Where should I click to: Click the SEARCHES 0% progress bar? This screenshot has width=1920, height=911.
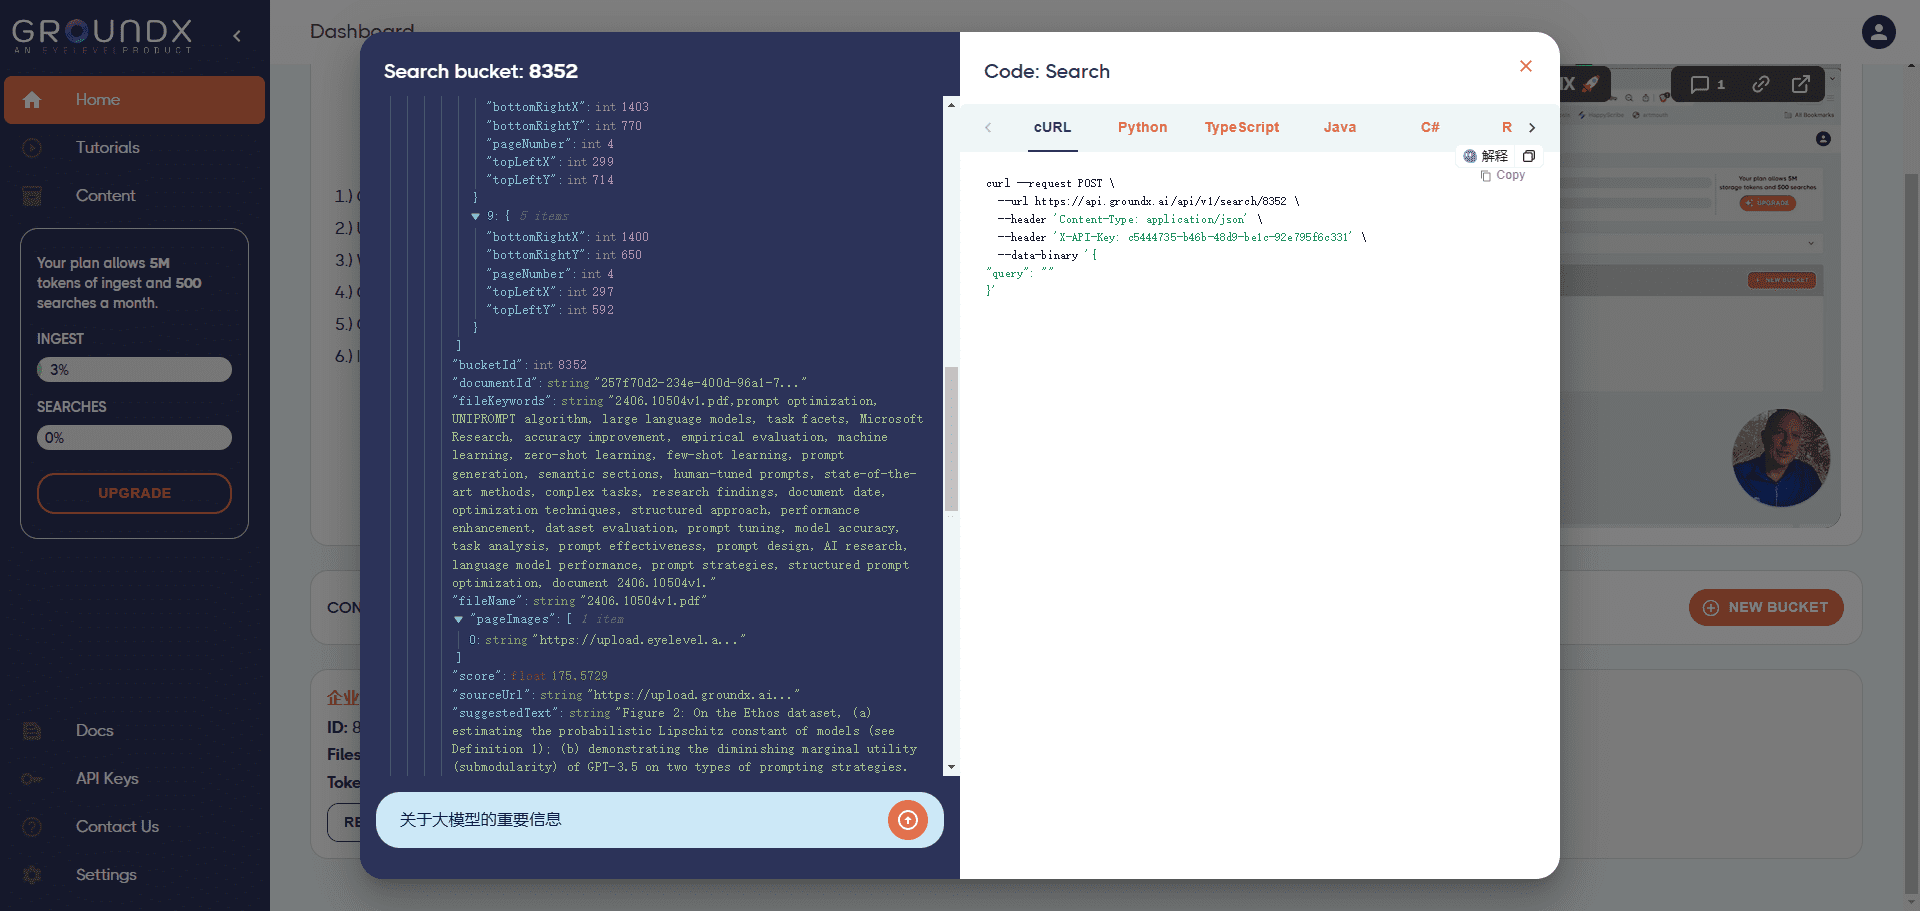(x=134, y=438)
